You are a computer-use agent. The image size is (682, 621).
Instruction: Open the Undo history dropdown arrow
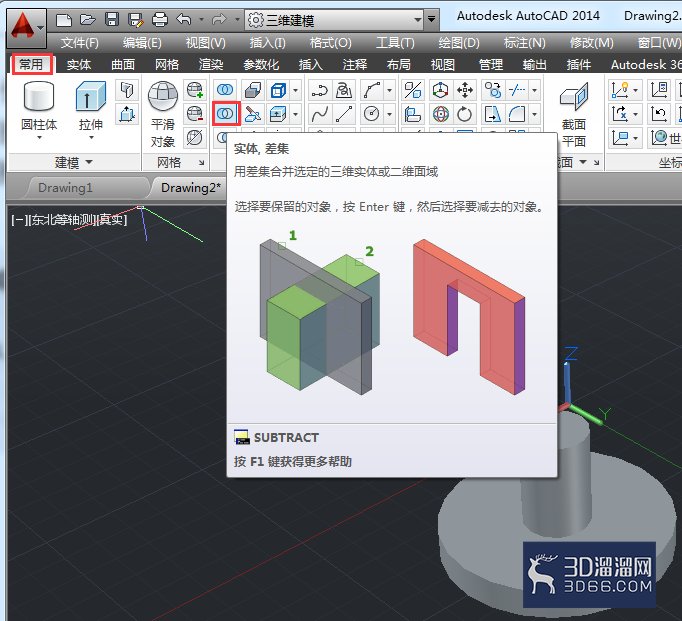(201, 19)
